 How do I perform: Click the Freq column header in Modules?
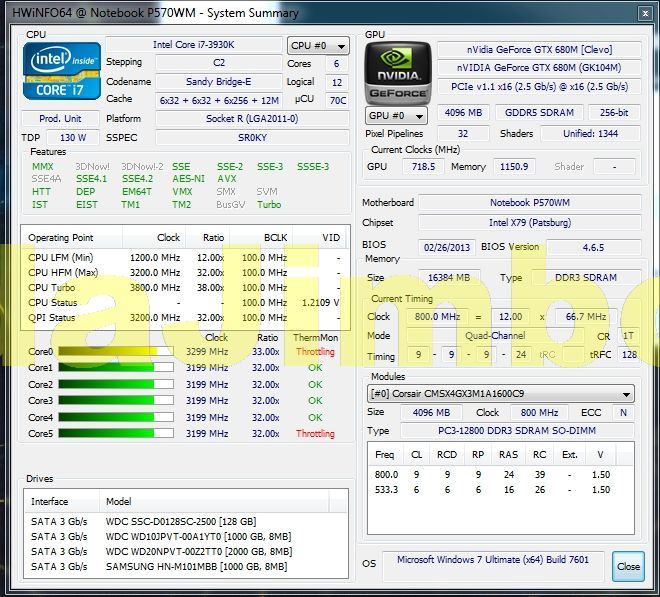(x=385, y=455)
